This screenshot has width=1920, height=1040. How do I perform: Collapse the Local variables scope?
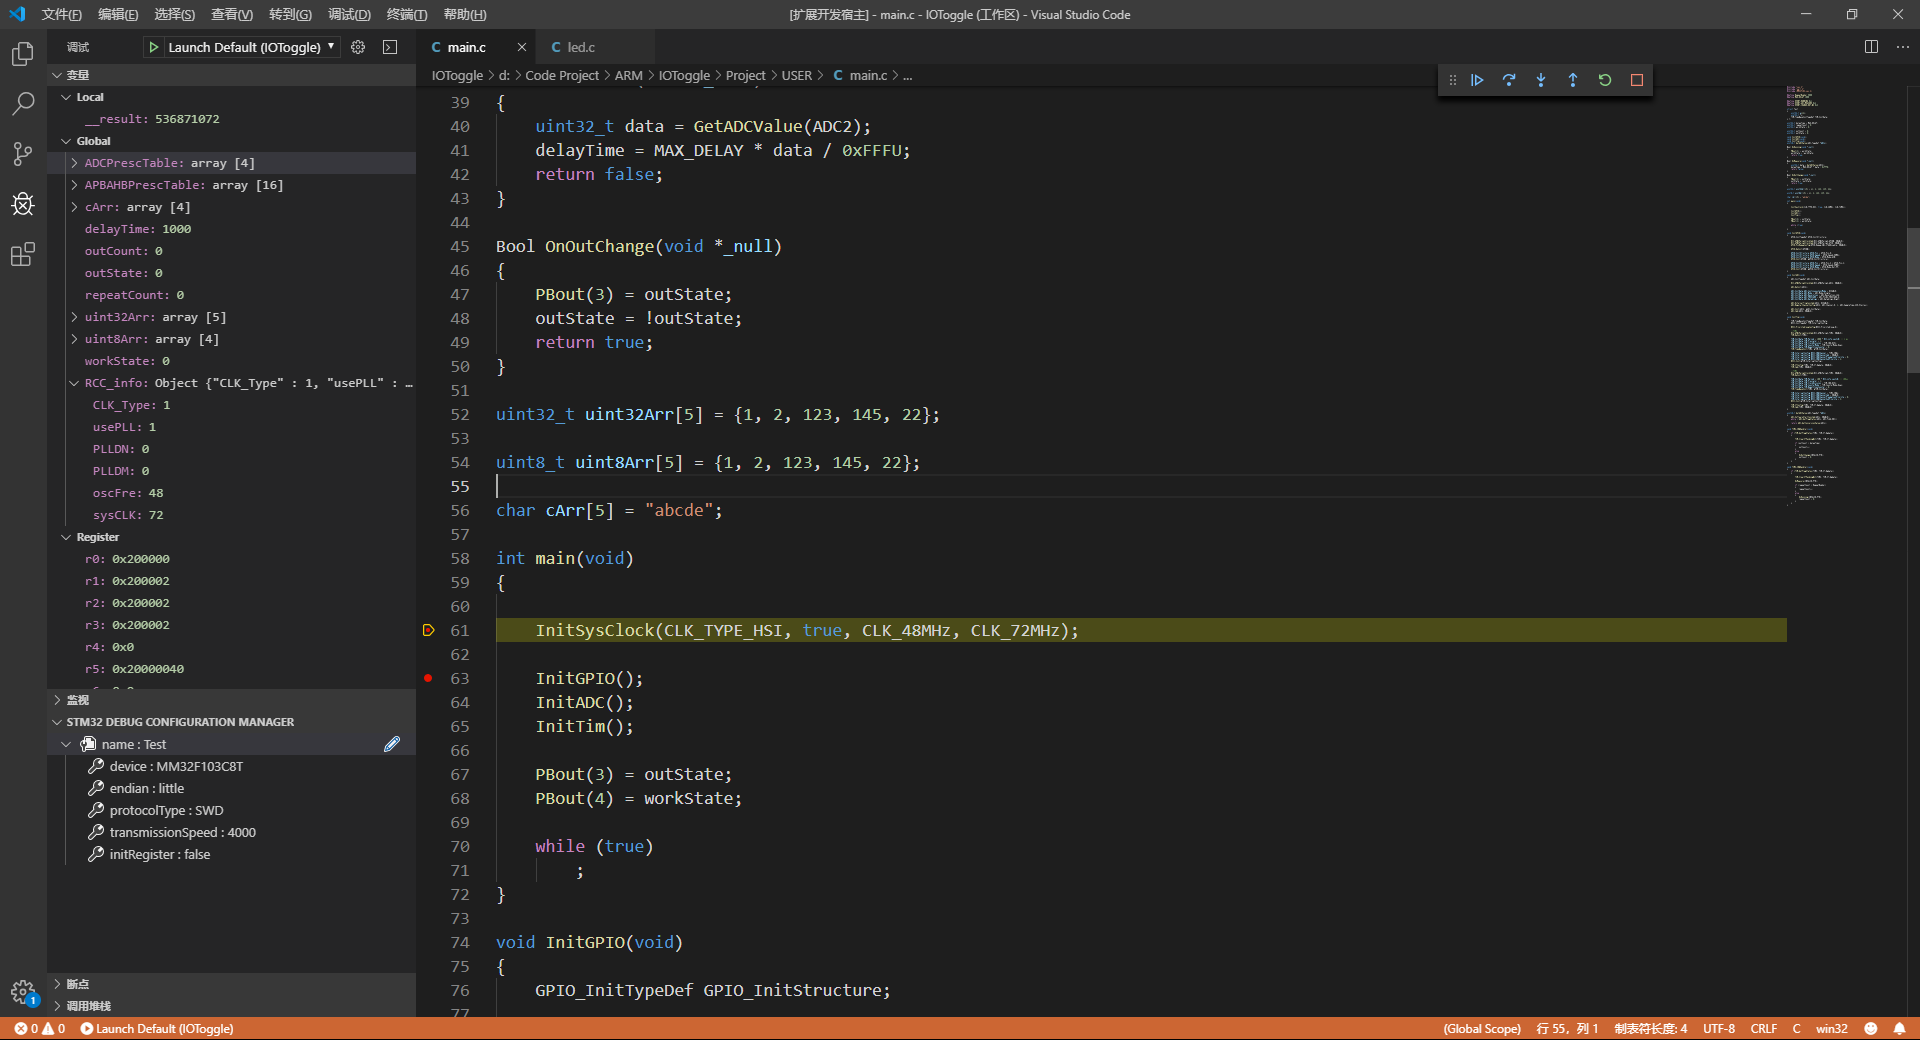pyautogui.click(x=66, y=97)
